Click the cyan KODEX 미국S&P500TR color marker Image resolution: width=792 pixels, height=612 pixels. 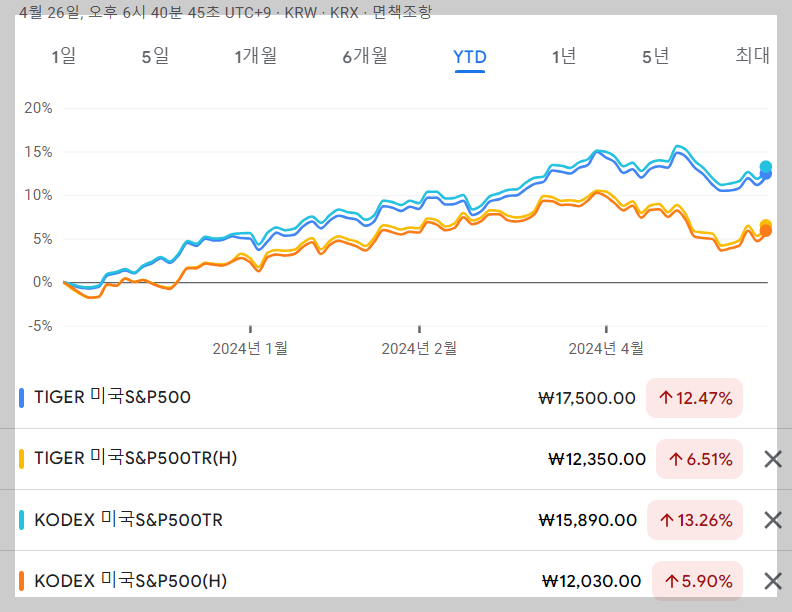point(21,520)
